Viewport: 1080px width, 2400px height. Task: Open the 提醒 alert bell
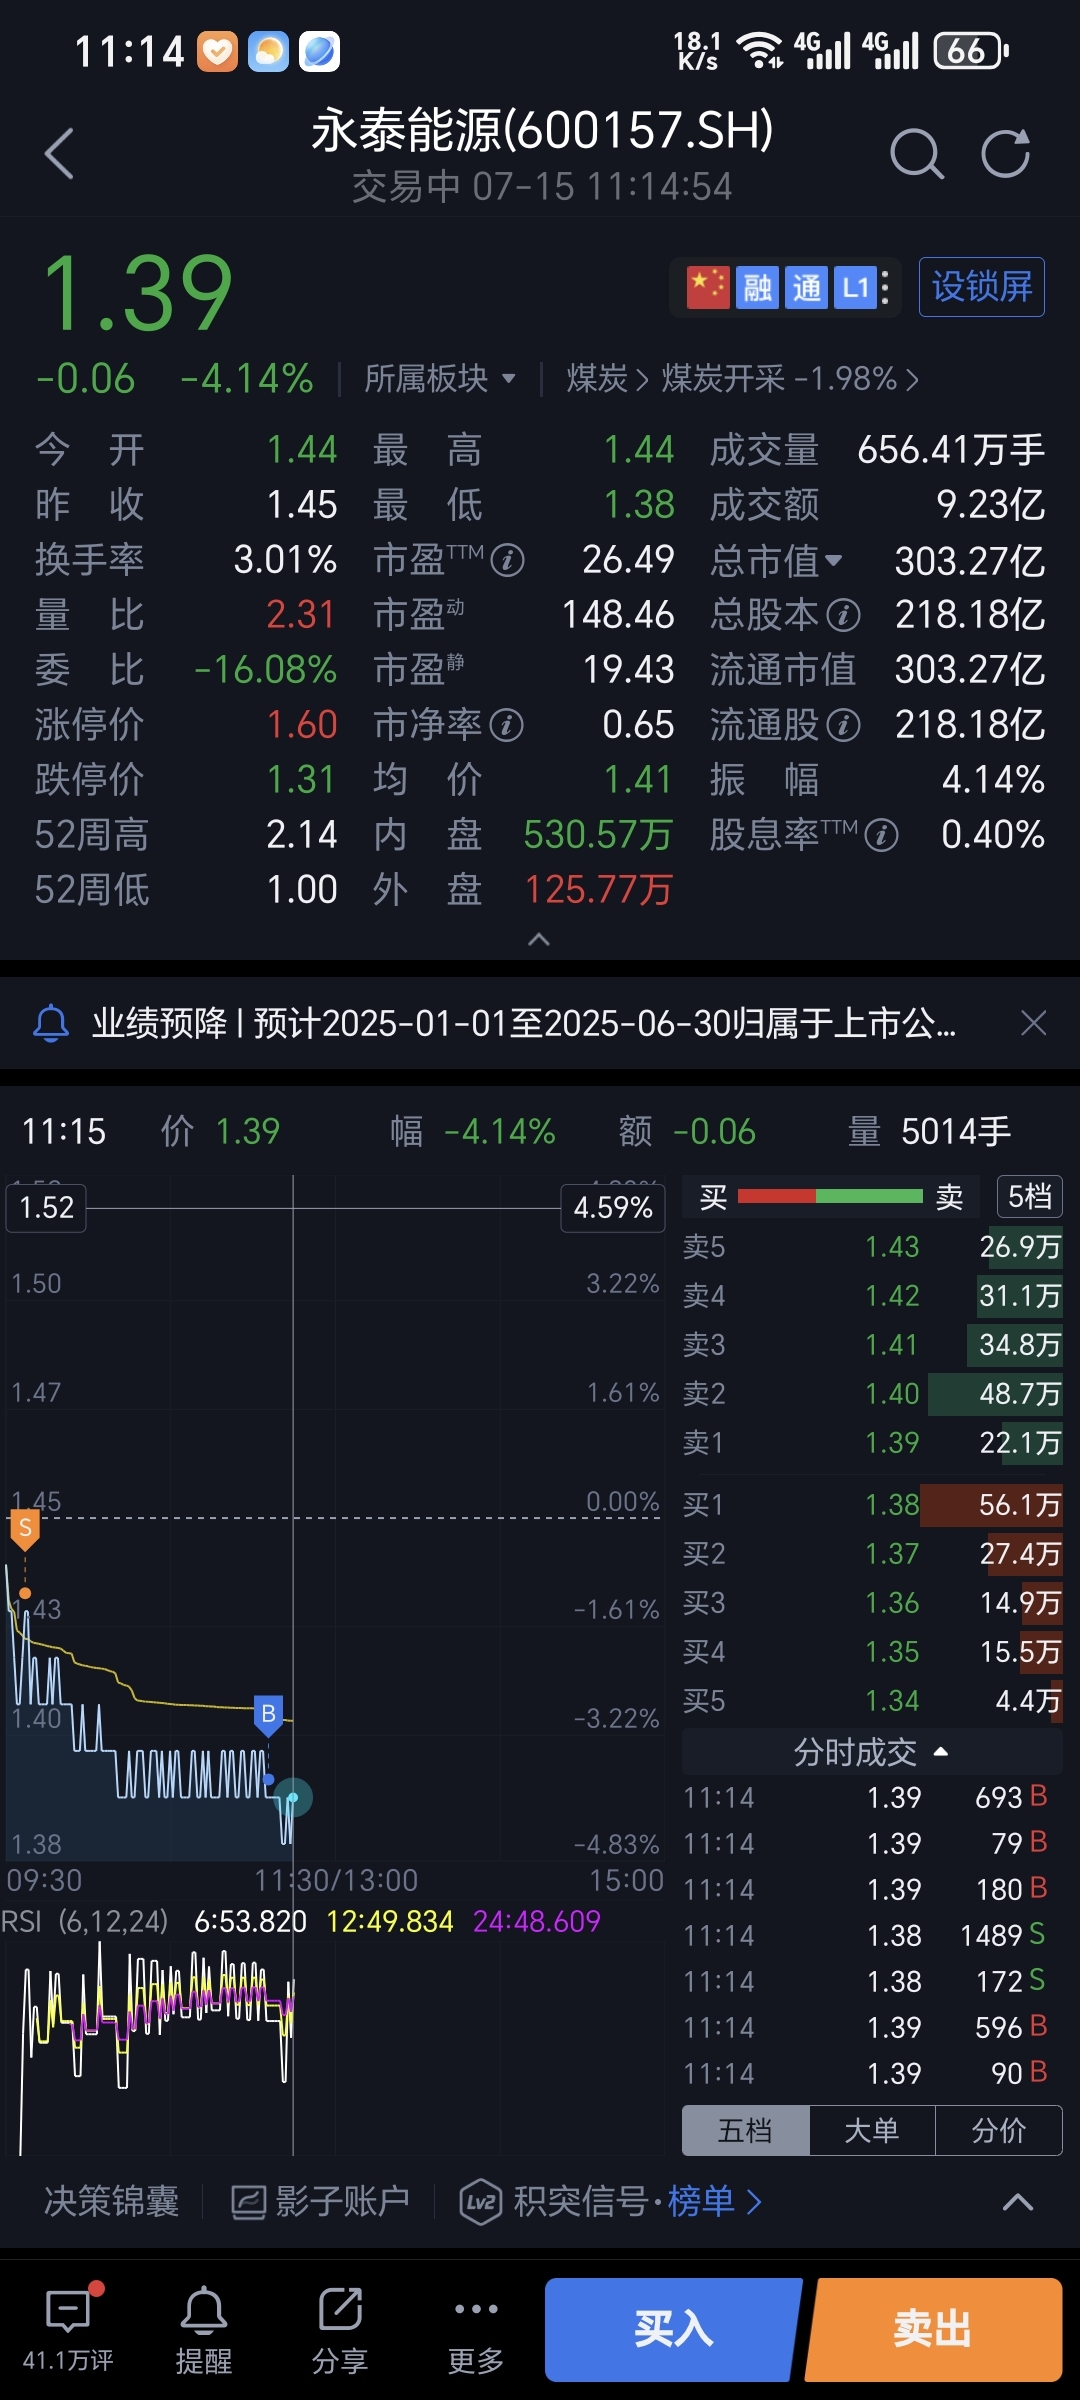tap(204, 2330)
